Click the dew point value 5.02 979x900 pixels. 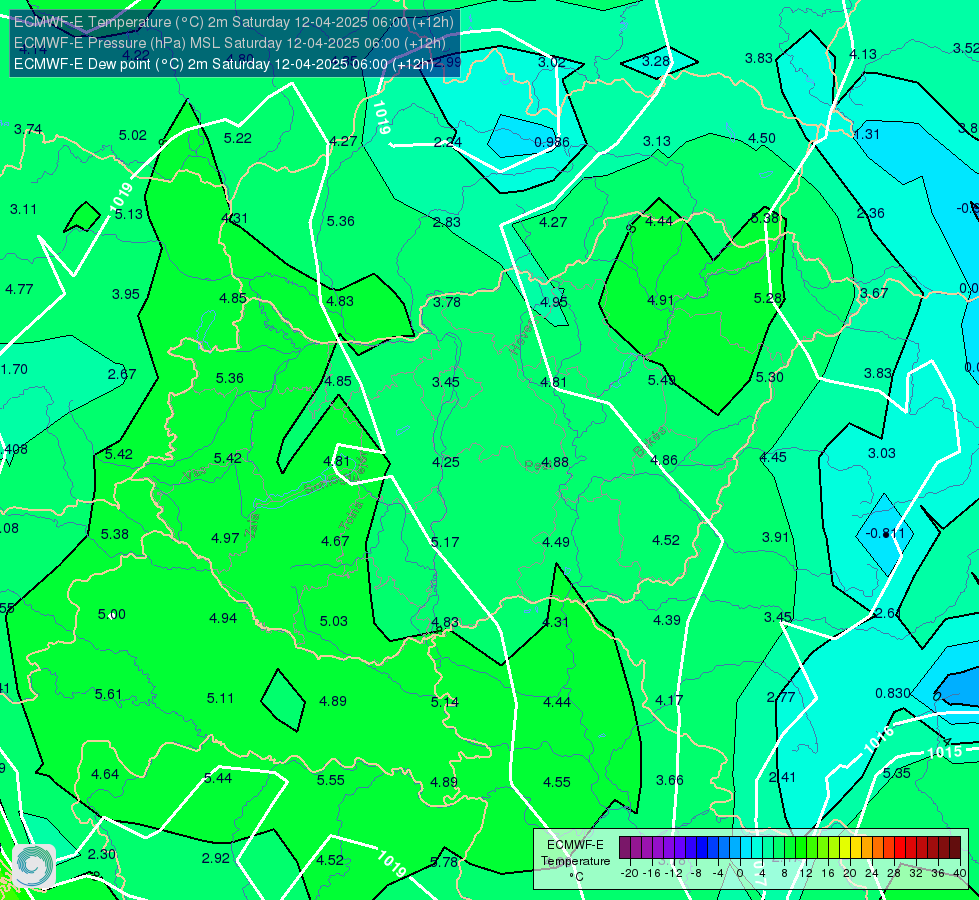pos(133,136)
